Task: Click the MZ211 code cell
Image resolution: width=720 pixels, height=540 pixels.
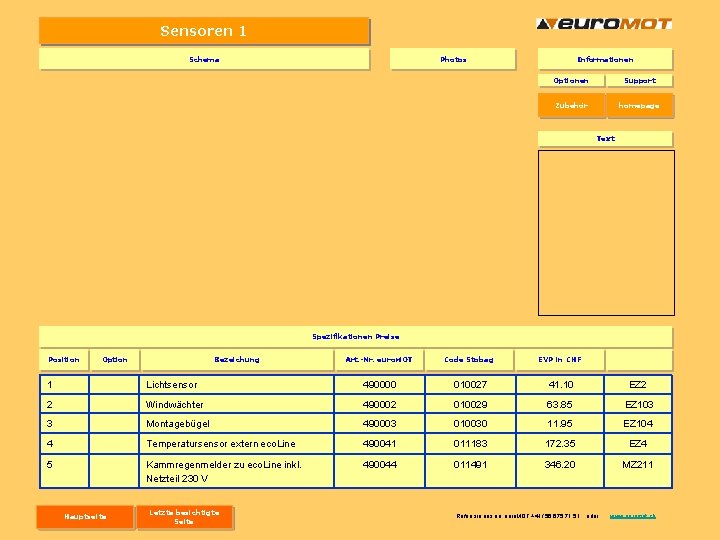Action: tap(638, 471)
